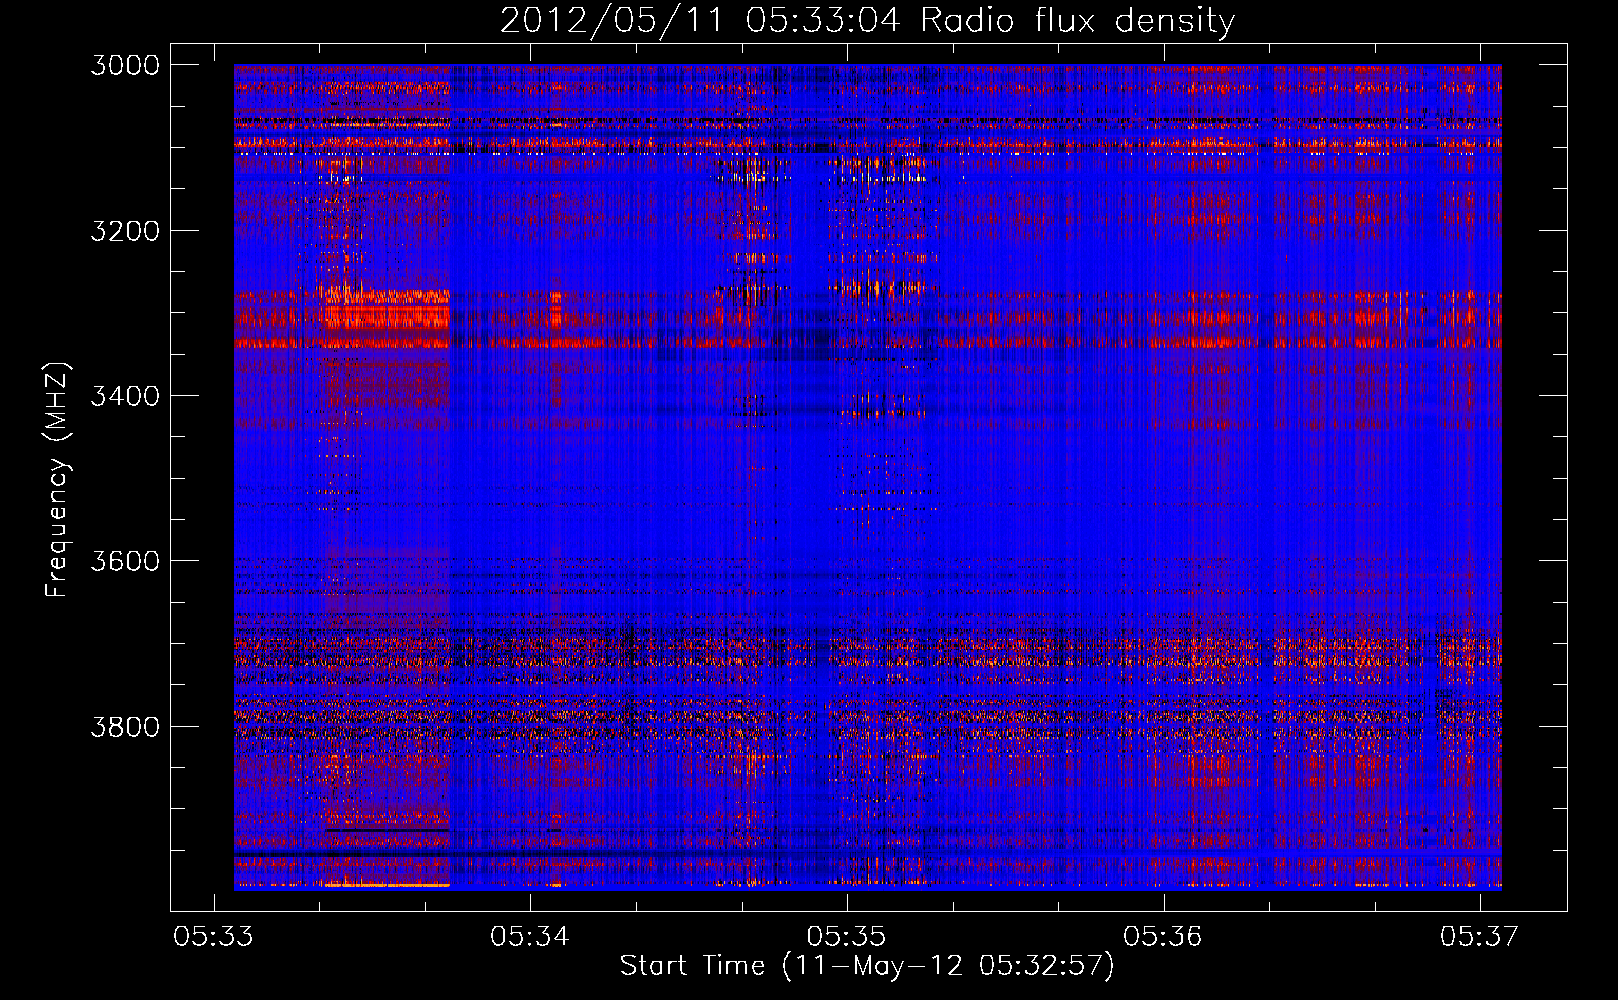Click the 05:34 time tick label

pos(530,936)
